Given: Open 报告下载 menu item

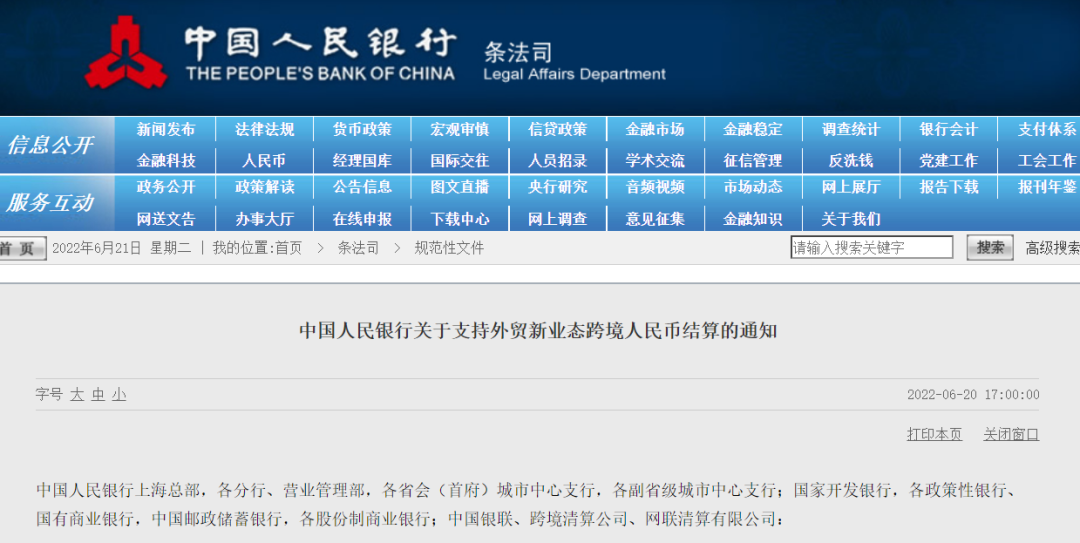Looking at the screenshot, I should click(x=949, y=187).
